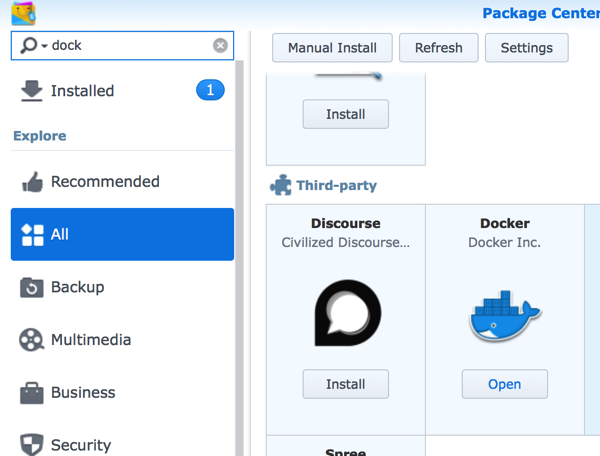Click the Business briefcase icon
This screenshot has width=600, height=456.
coord(32,393)
